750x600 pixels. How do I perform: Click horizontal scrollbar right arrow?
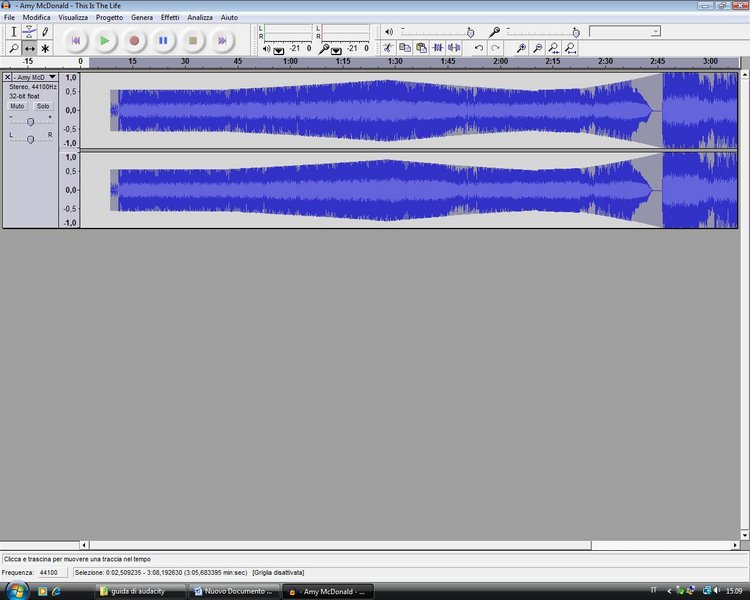pyautogui.click(x=735, y=545)
